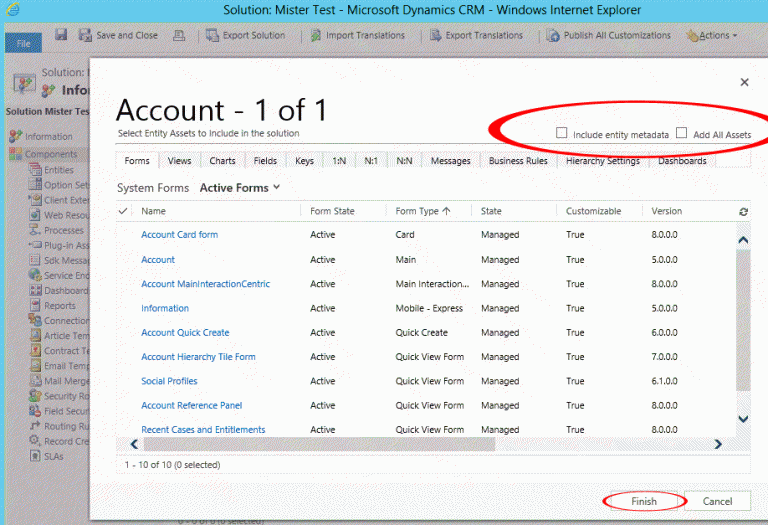Open the Account MainInteractionCentric form link
Image resolution: width=768 pixels, height=525 pixels.
206,284
